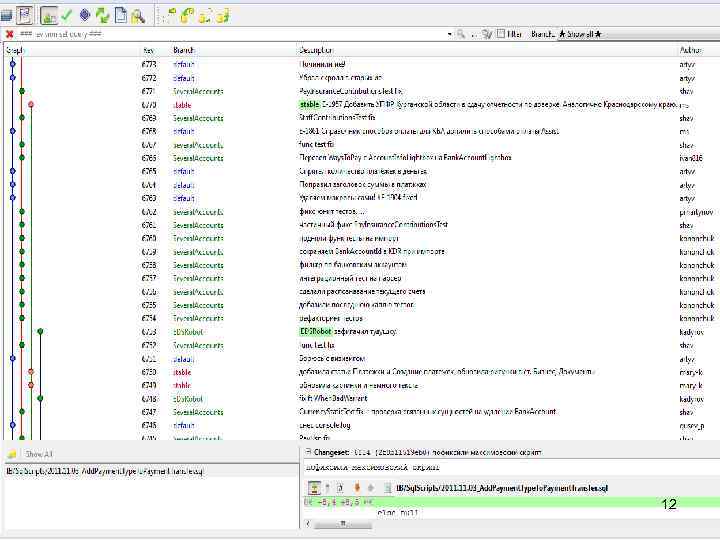Open the revision set editor ellipsis
The image size is (720, 540).
point(474,34)
